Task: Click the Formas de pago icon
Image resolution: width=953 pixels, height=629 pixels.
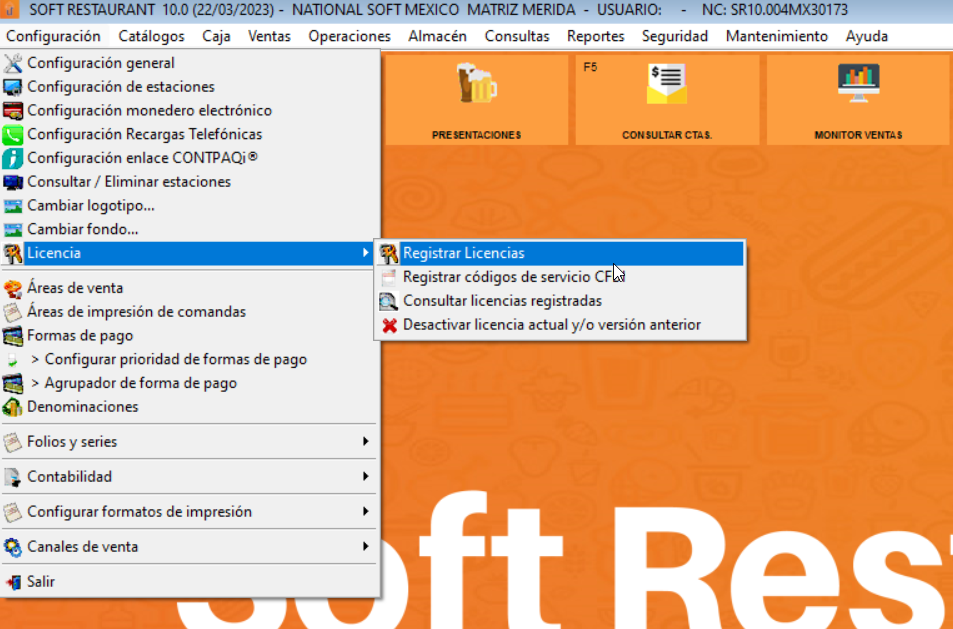Action: (13, 335)
